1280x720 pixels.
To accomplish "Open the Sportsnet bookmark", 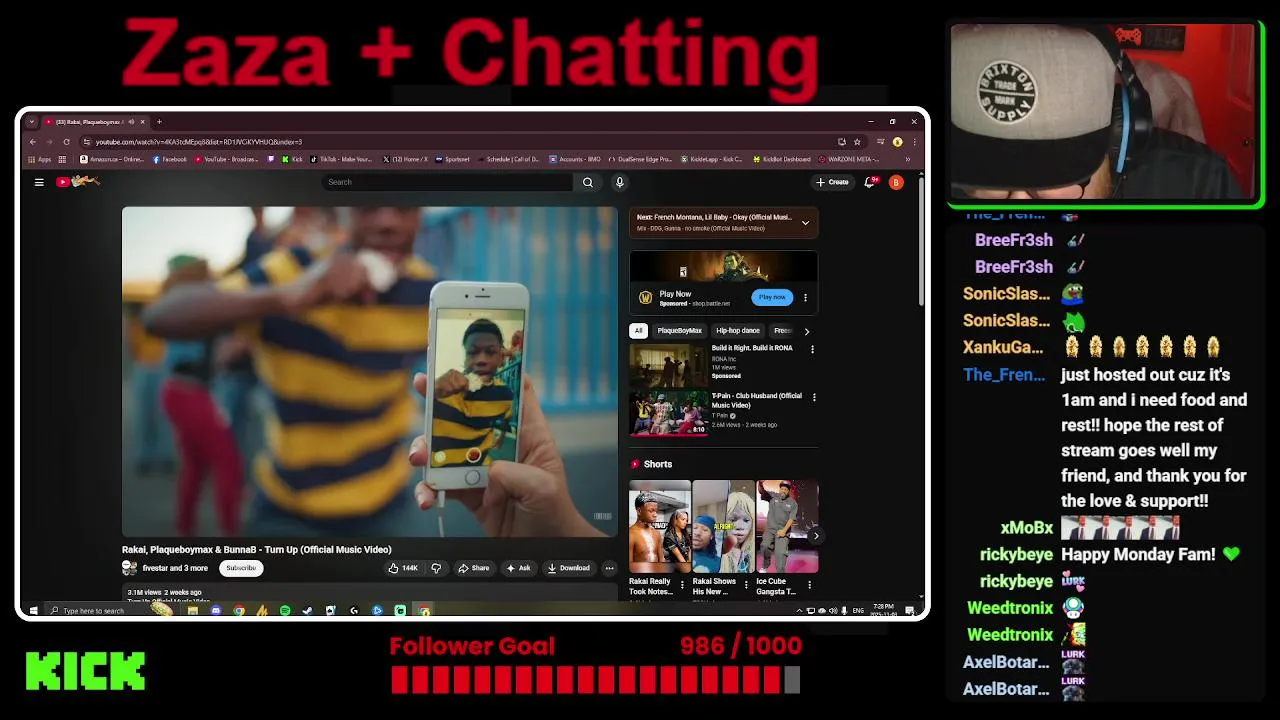I will (x=452, y=159).
